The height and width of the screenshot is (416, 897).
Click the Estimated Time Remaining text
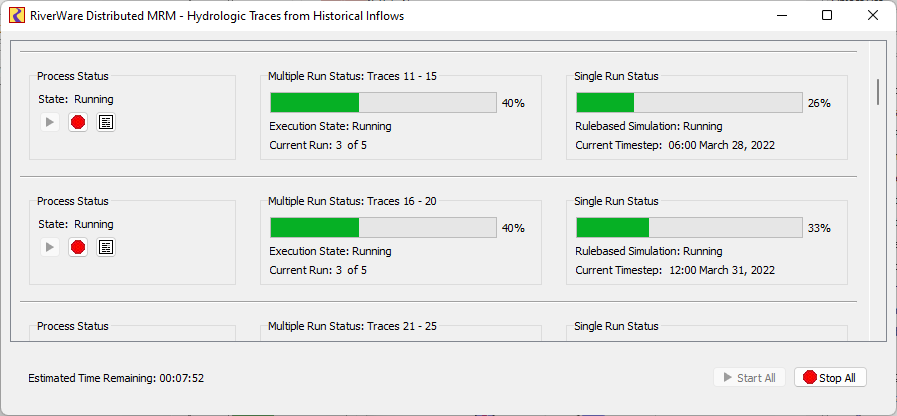(116, 379)
